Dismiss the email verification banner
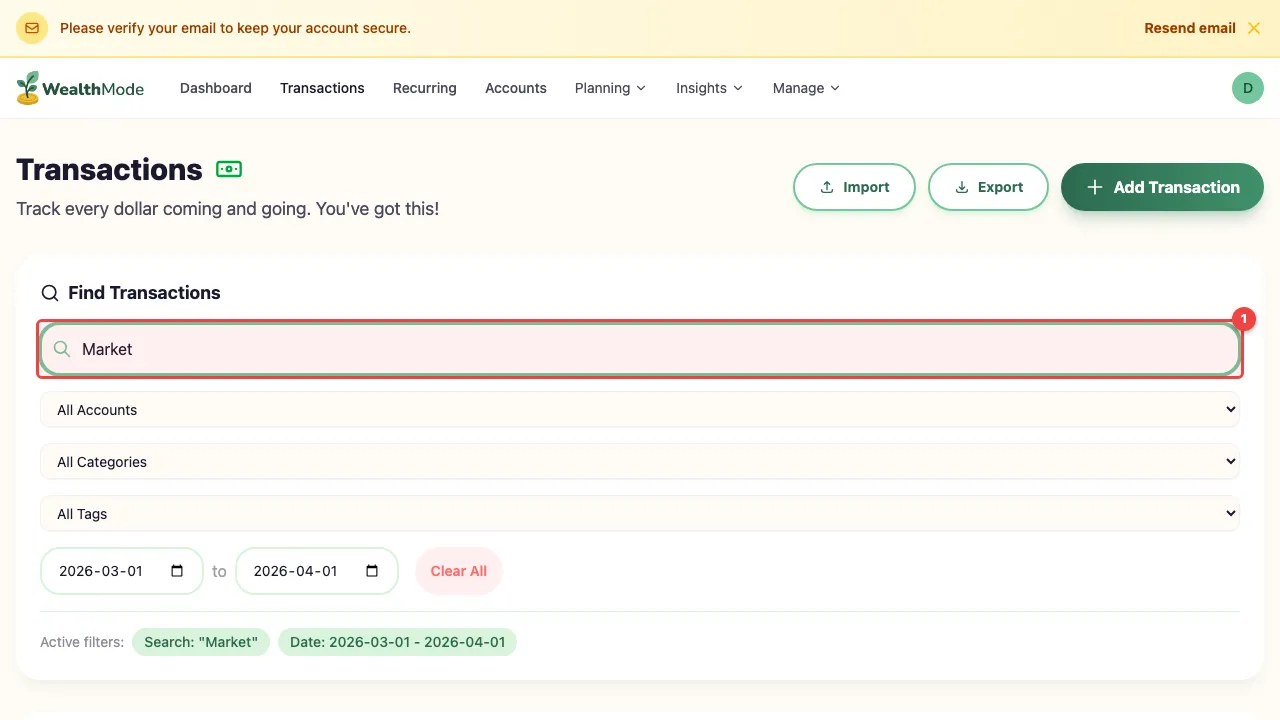Image resolution: width=1280 pixels, height=720 pixels. click(1253, 27)
